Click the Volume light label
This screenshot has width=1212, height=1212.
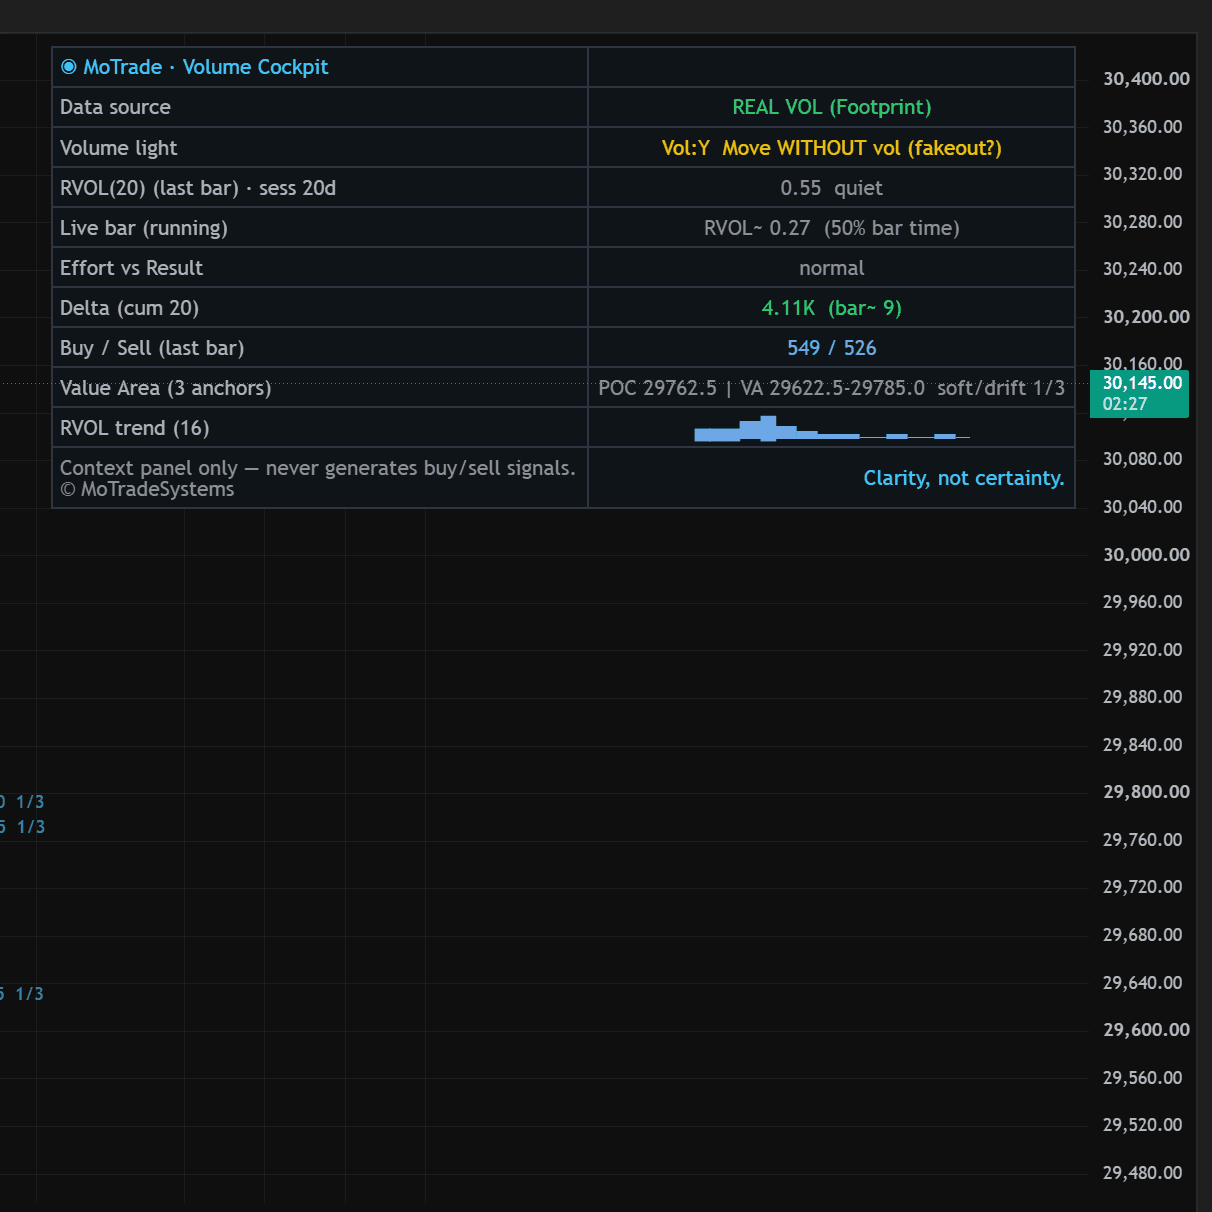coord(118,148)
